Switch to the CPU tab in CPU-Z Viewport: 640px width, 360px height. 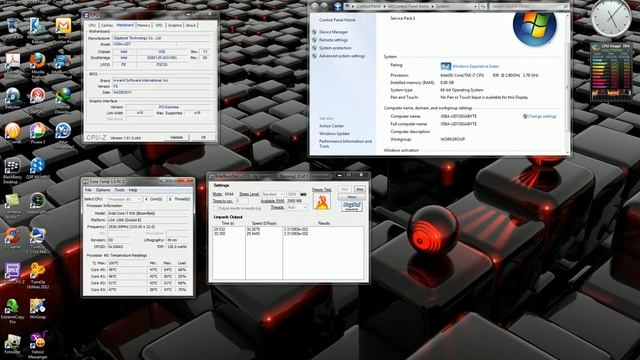[92, 25]
